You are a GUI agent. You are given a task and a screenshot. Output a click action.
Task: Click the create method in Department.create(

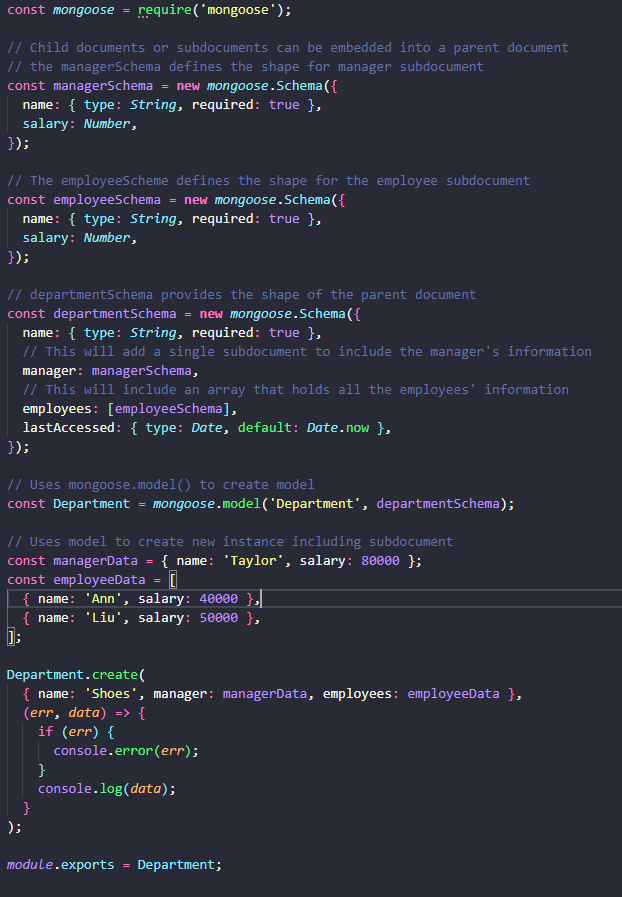114,675
